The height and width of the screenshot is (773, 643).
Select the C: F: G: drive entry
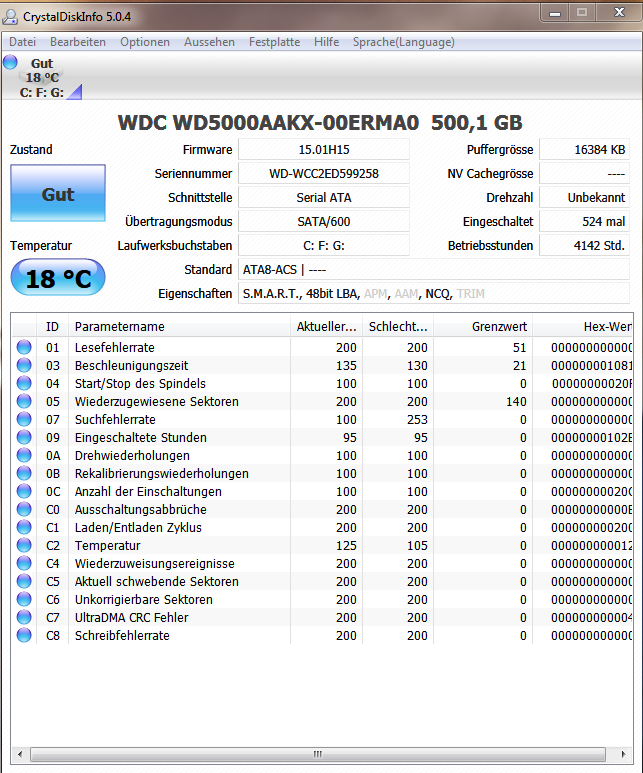pyautogui.click(x=42, y=93)
